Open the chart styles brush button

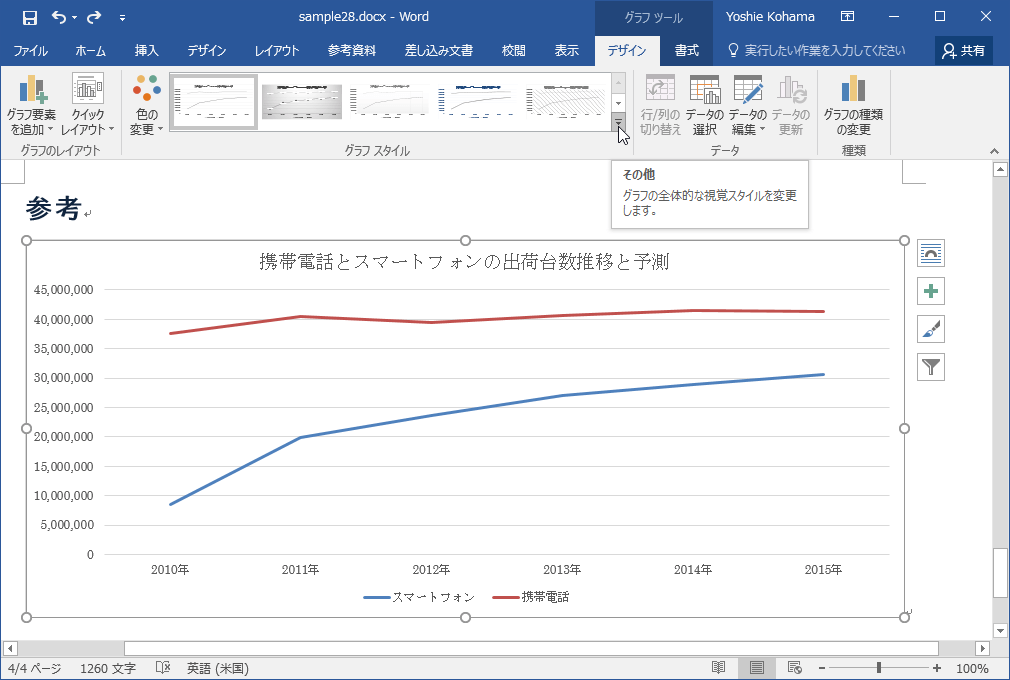(x=931, y=329)
